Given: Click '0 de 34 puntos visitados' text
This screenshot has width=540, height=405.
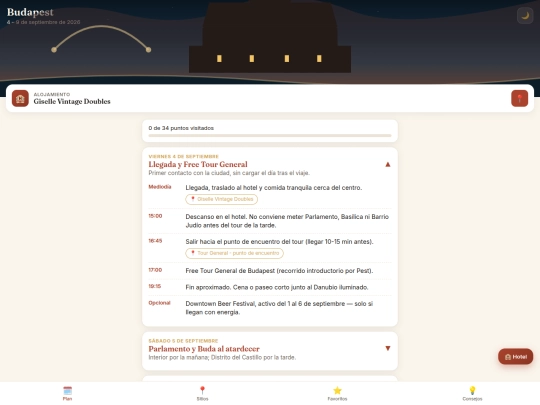Looking at the screenshot, I should pos(181,128).
